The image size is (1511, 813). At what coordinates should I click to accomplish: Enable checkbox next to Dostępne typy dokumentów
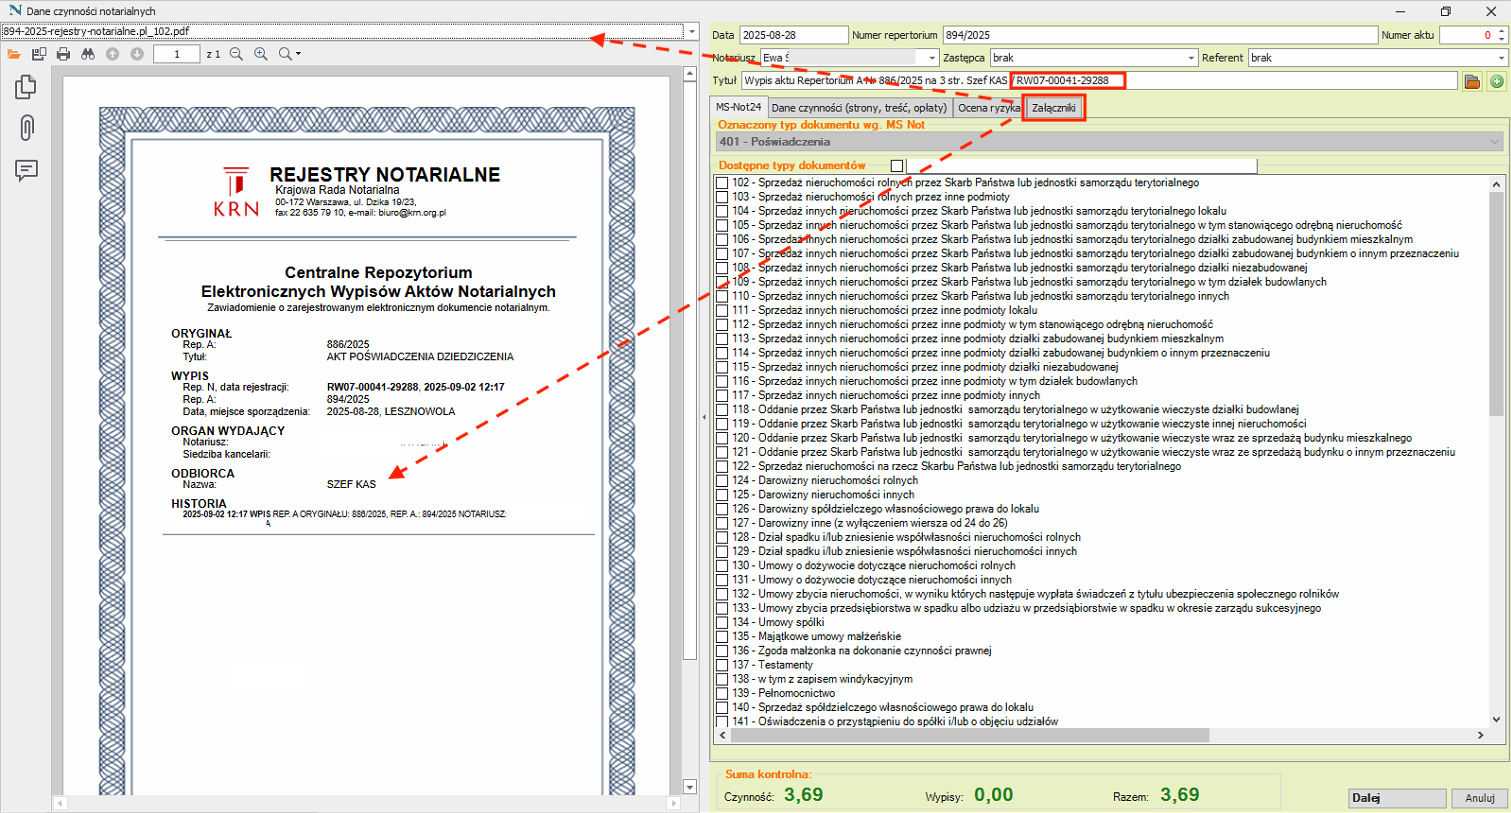click(x=897, y=166)
